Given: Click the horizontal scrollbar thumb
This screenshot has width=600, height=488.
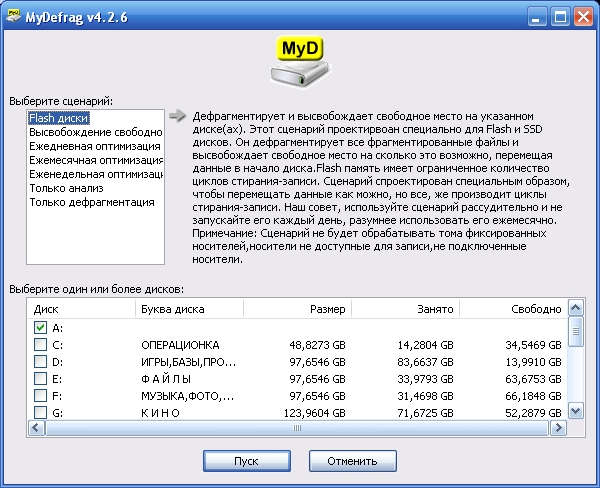Looking at the screenshot, I should click(297, 428).
